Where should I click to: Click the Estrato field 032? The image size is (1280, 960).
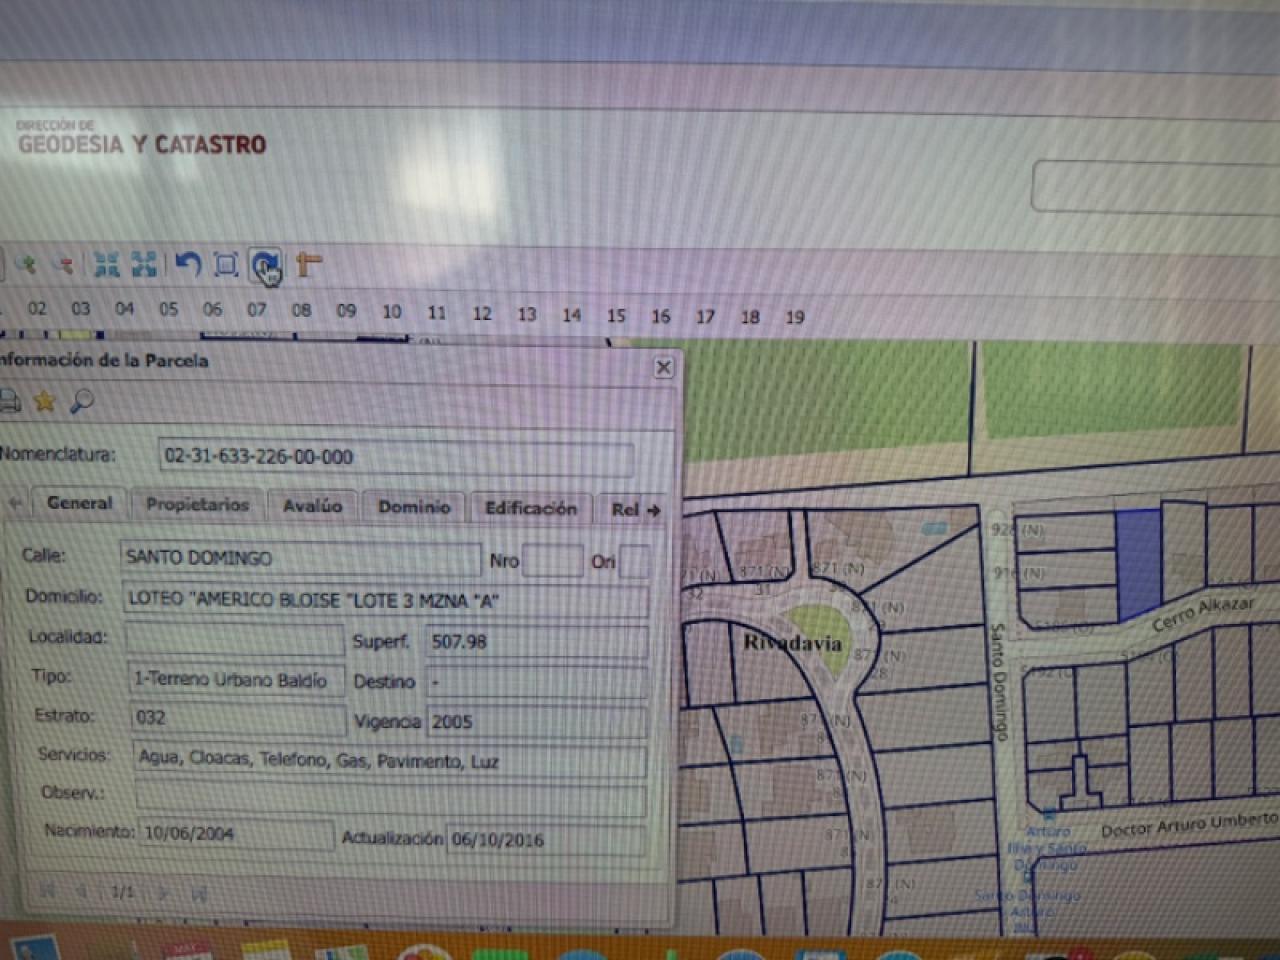tap(238, 717)
